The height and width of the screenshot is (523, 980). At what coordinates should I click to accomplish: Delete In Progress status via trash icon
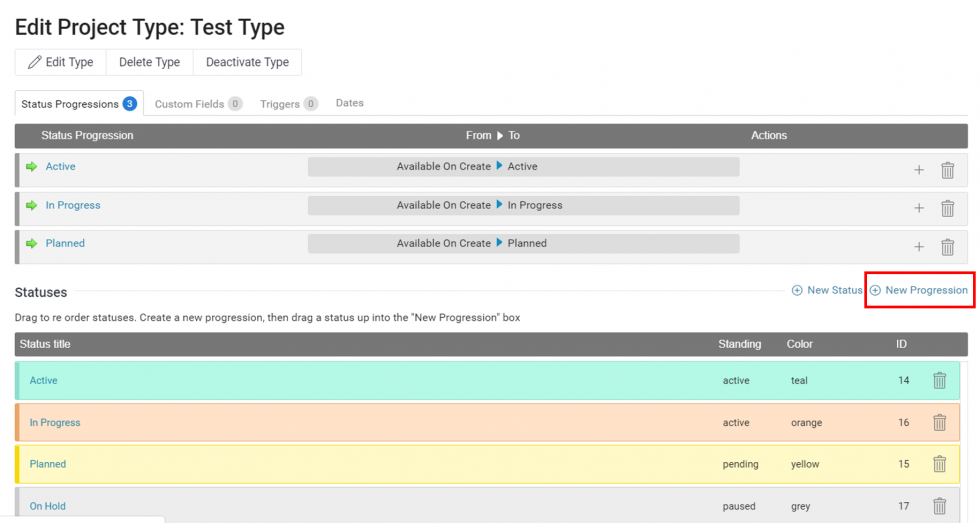[x=939, y=422]
